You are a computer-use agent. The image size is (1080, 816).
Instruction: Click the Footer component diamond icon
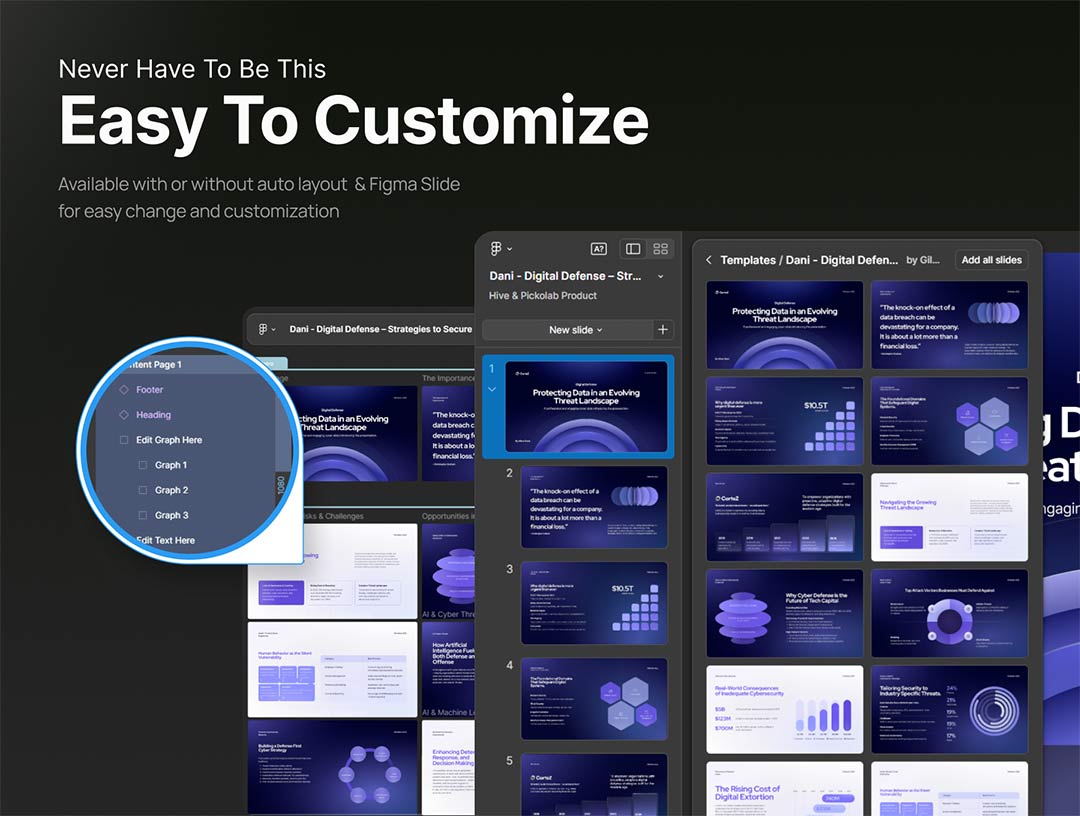[124, 390]
